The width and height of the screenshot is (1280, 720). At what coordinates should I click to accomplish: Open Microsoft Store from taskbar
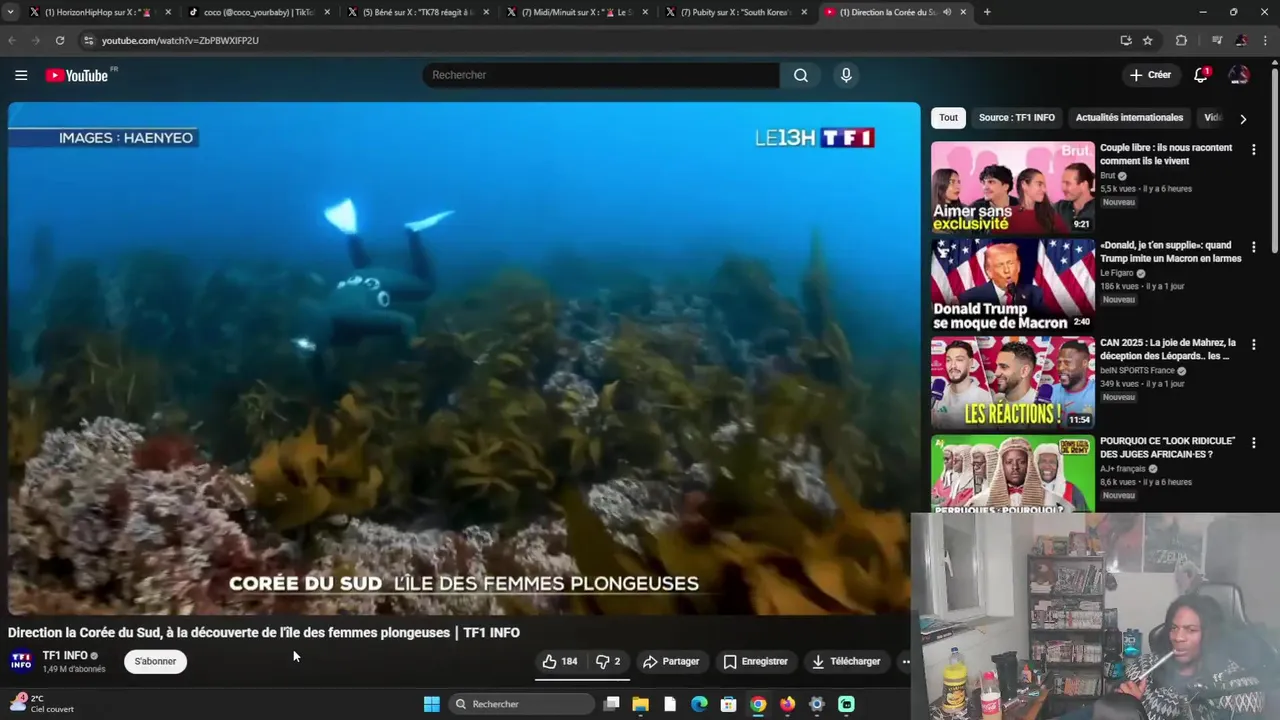click(729, 704)
